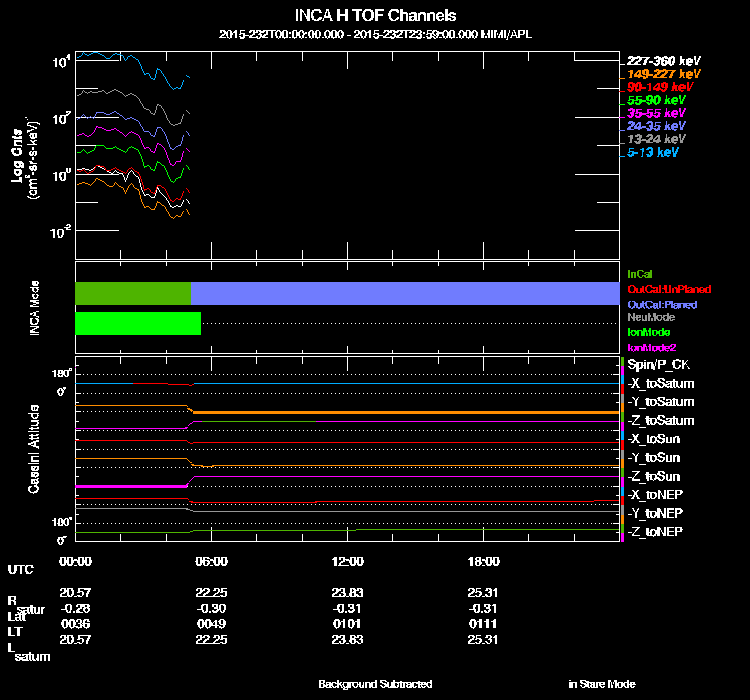The height and width of the screenshot is (700, 750).
Task: Click the bright green IonMode bar
Action: click(138, 323)
